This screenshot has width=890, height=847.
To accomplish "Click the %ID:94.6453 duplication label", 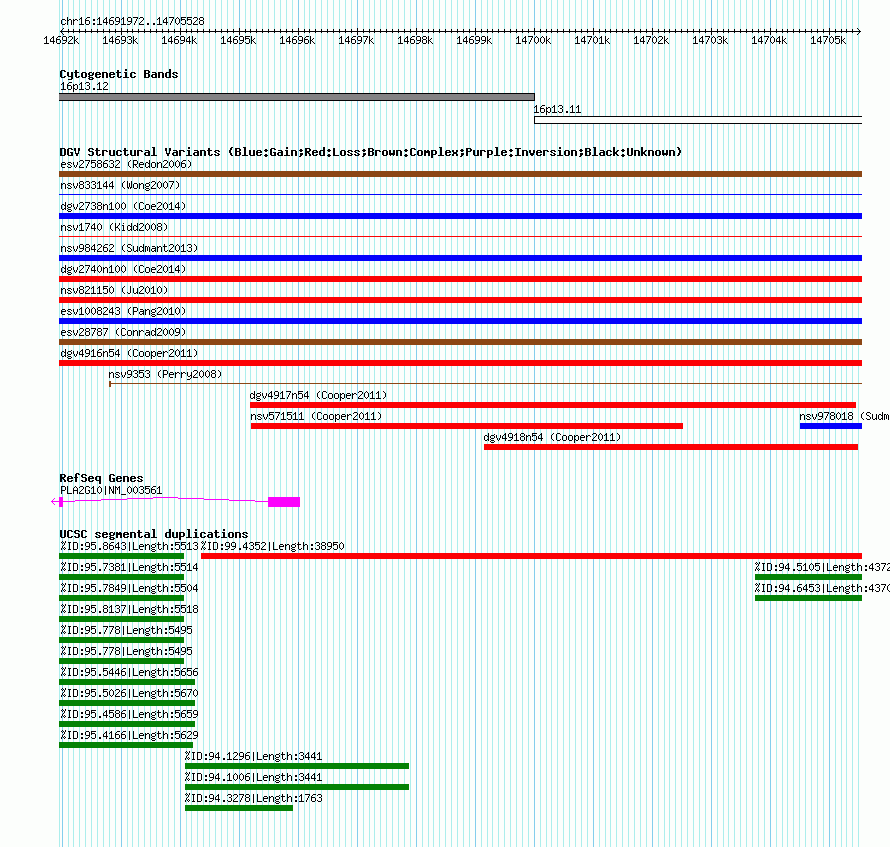I will click(x=822, y=588).
